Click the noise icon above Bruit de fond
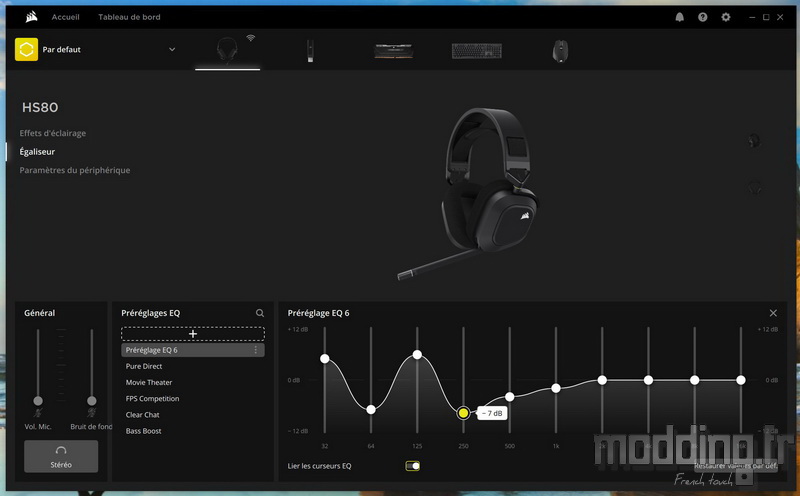This screenshot has height=496, width=800. [91, 413]
